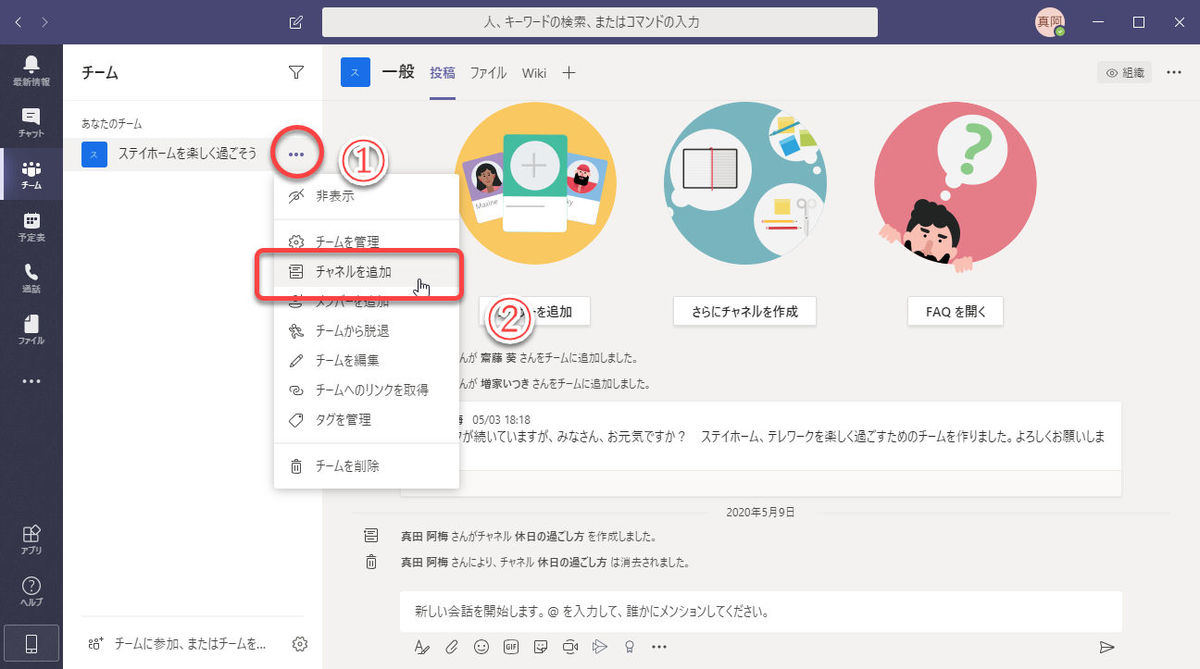Choose チームから脱退 in the context menu

(366, 331)
